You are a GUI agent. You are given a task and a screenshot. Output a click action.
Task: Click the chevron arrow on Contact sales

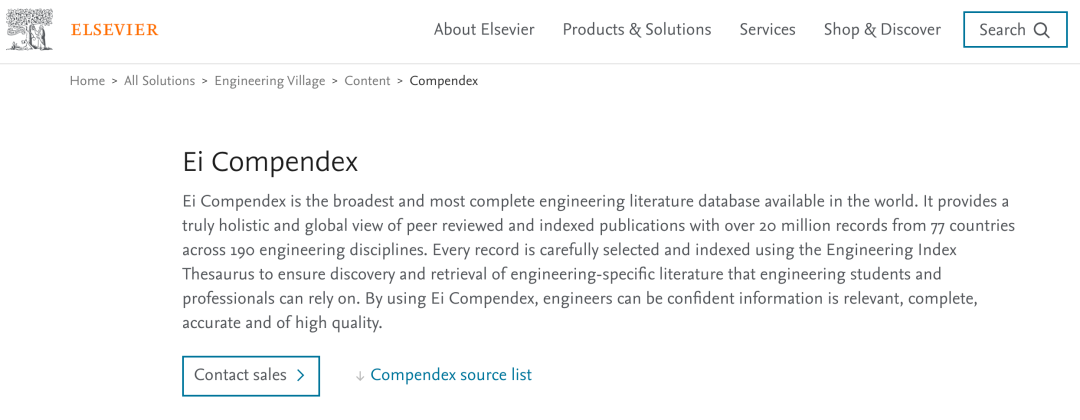pyautogui.click(x=300, y=376)
